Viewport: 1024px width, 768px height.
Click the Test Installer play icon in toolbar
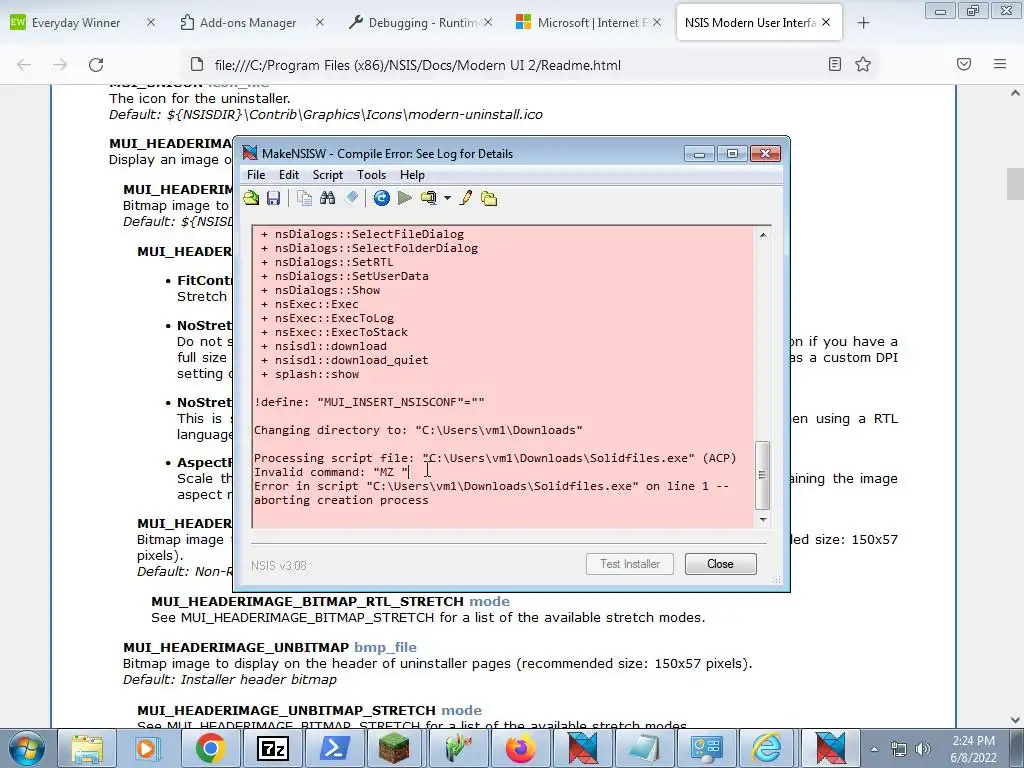coord(405,198)
